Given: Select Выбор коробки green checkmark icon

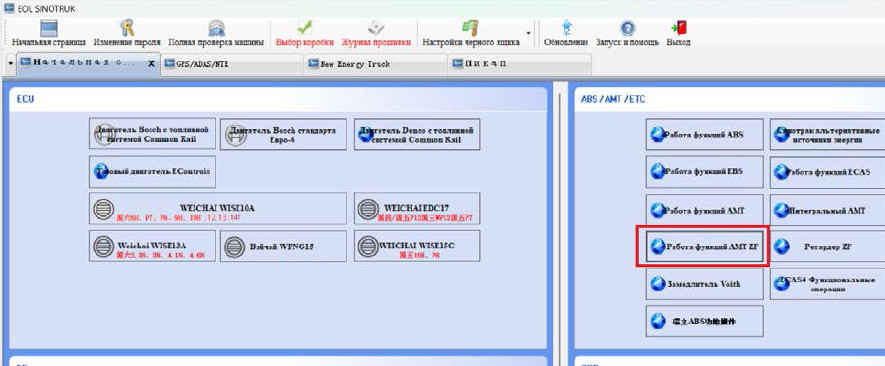Looking at the screenshot, I should tap(305, 27).
